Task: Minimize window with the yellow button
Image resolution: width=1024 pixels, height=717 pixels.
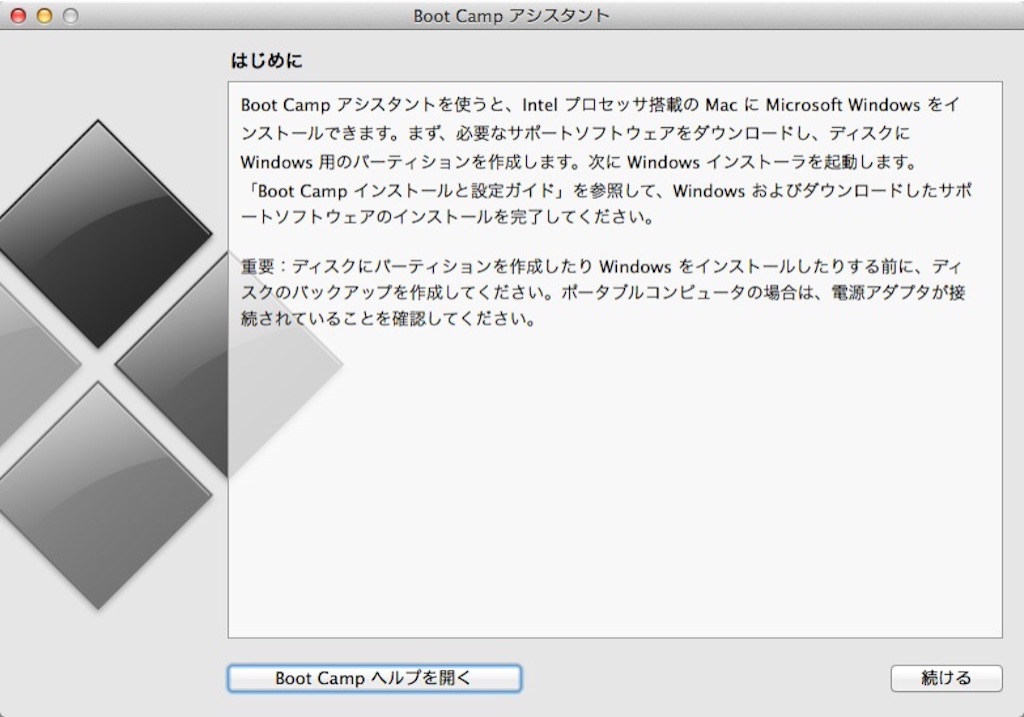Action: click(44, 16)
